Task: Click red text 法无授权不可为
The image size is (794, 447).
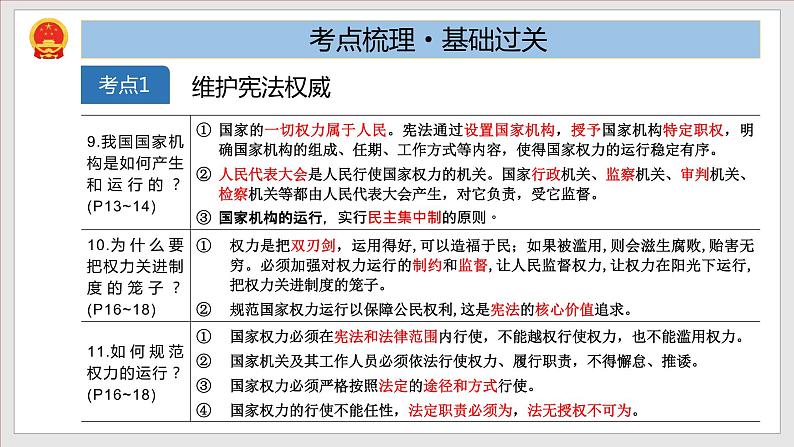Action: [x=583, y=409]
